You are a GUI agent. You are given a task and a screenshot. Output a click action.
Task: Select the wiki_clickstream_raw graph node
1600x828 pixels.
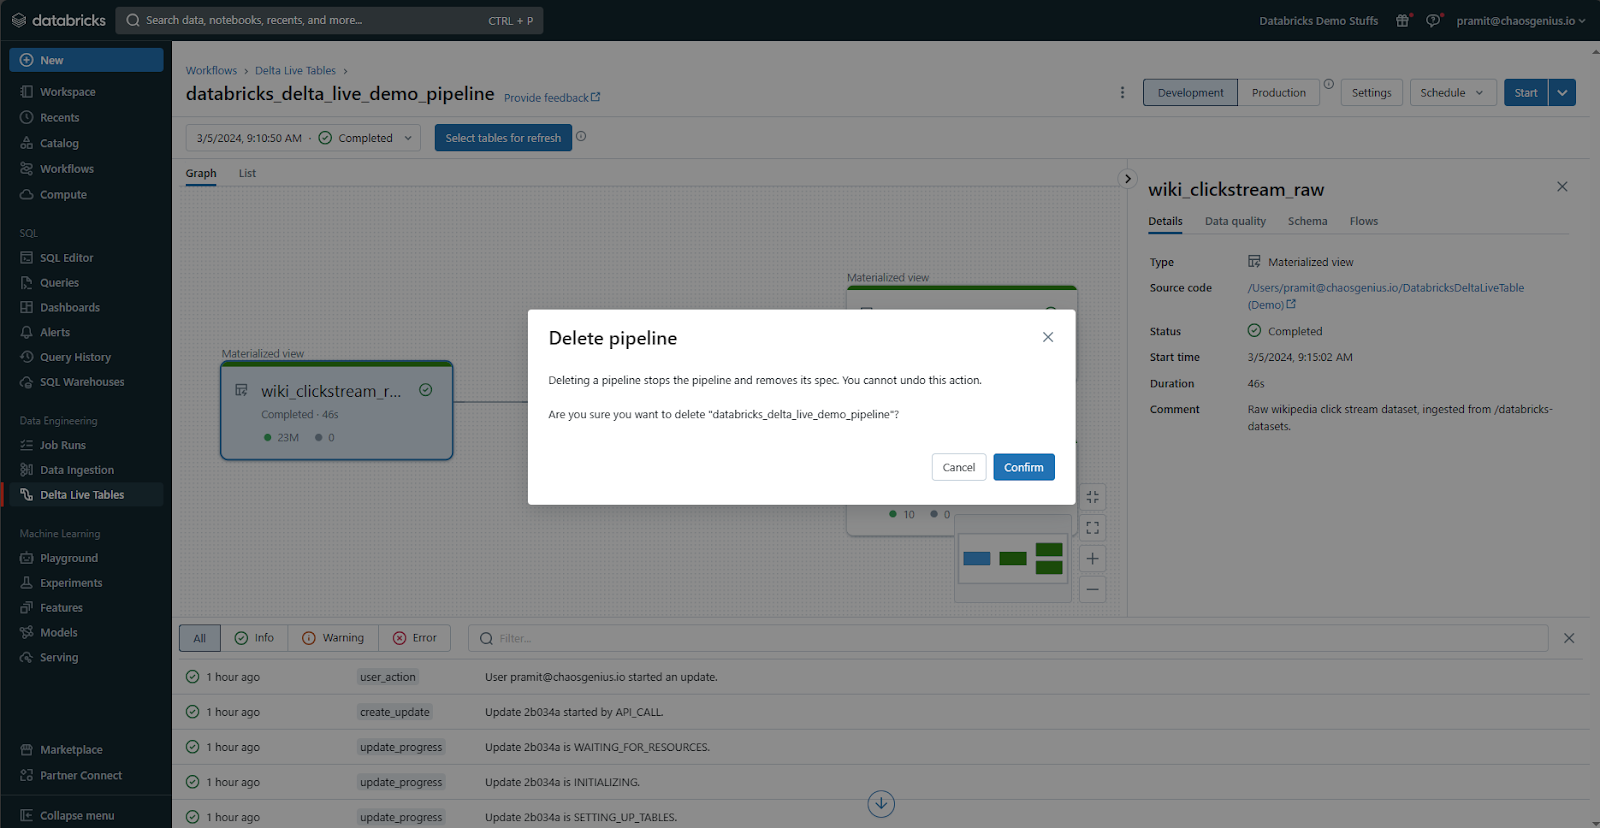[337, 411]
